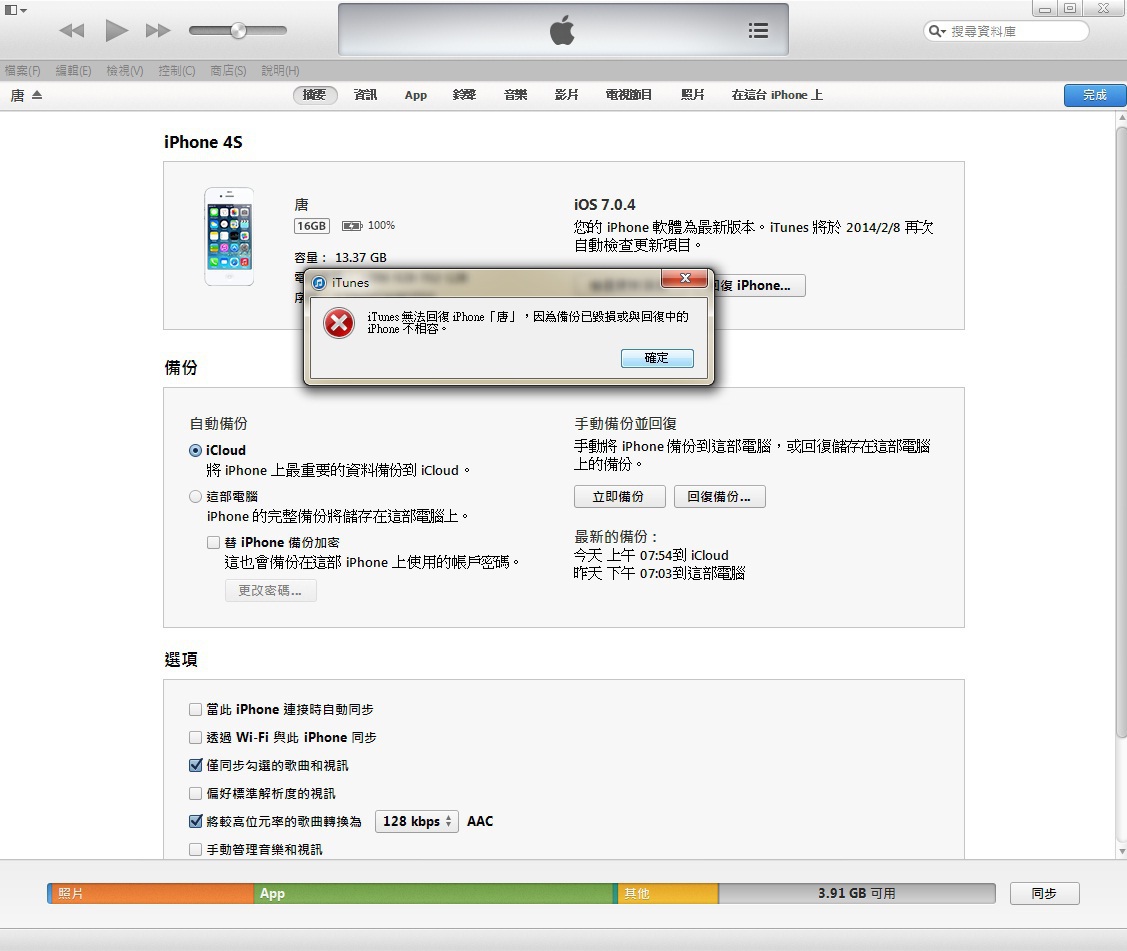The width and height of the screenshot is (1127, 951).
Task: Click the eject icon next to 唐
Action: click(x=37, y=95)
